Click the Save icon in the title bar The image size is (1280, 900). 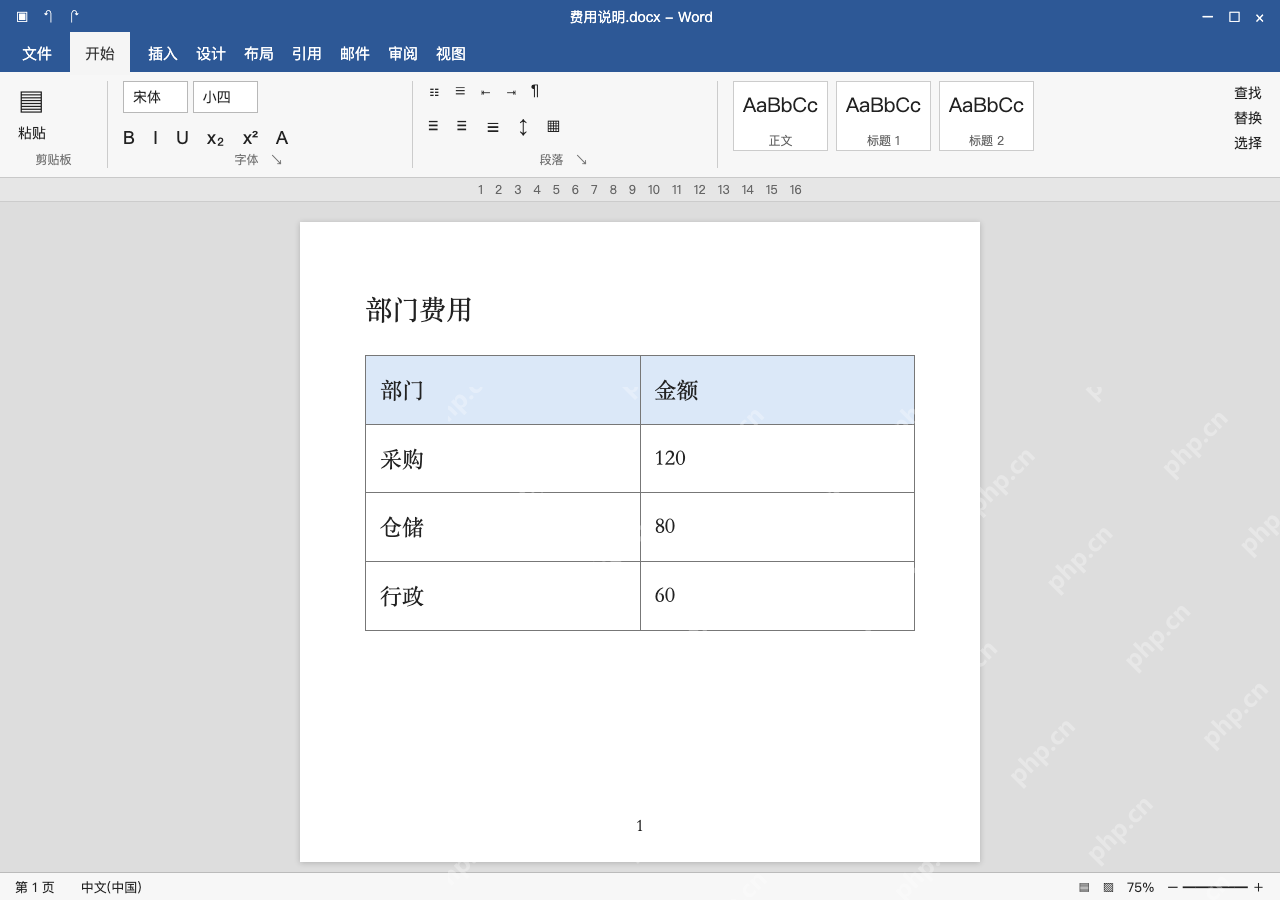point(22,17)
